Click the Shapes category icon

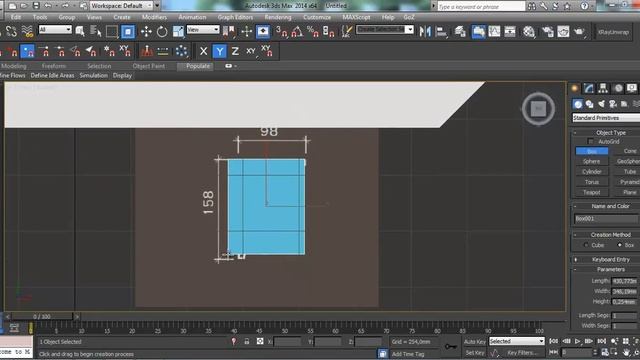coord(589,104)
